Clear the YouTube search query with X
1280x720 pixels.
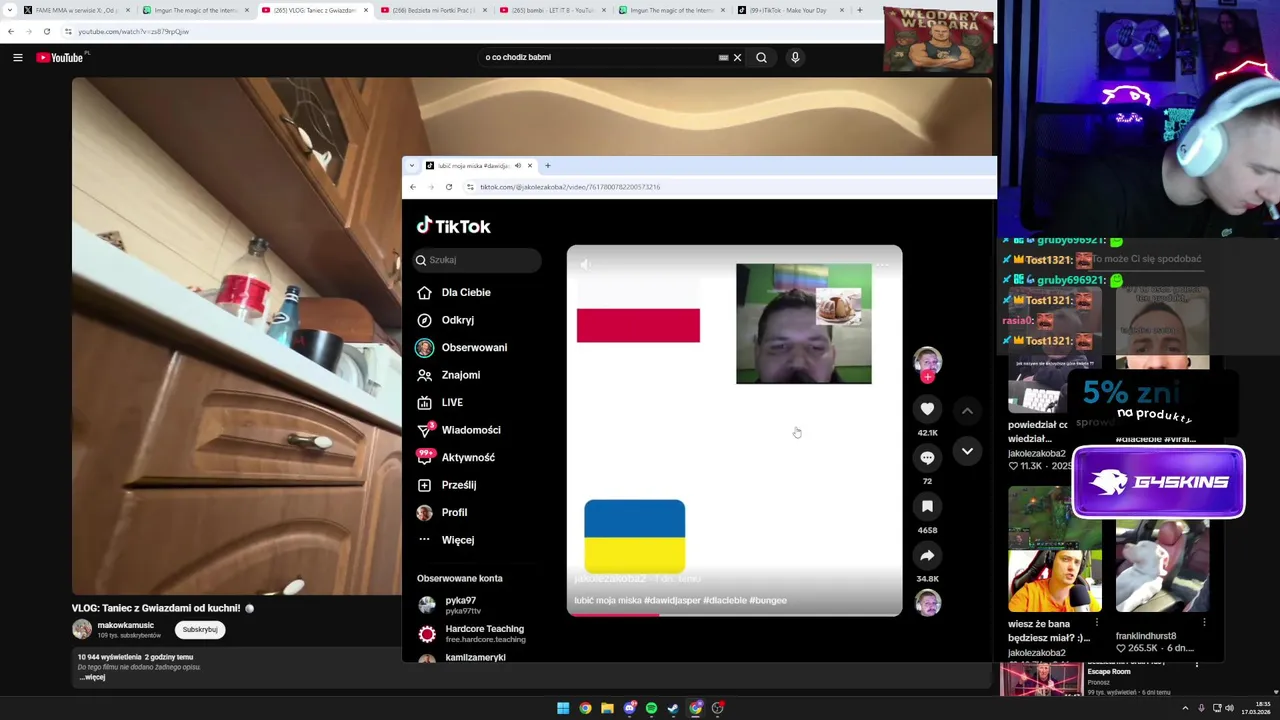coord(738,57)
